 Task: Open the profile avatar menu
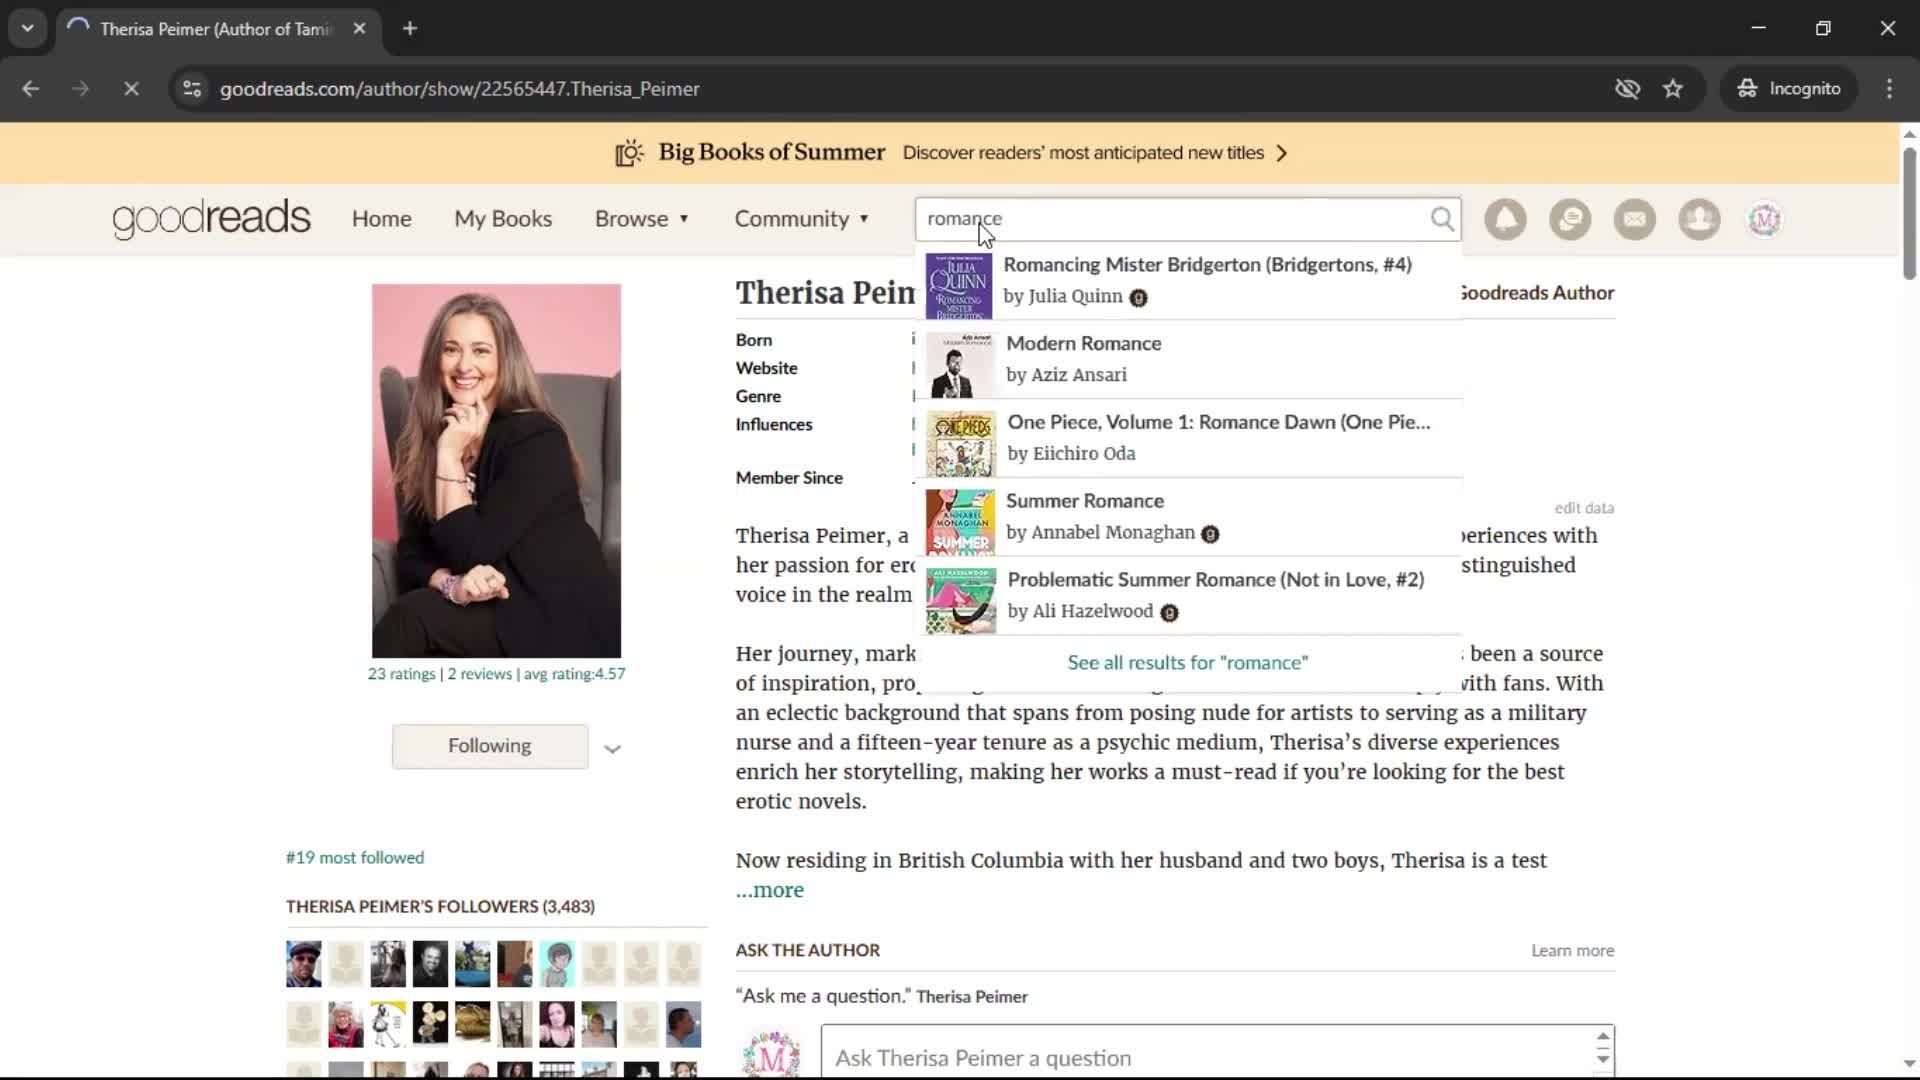point(1764,219)
